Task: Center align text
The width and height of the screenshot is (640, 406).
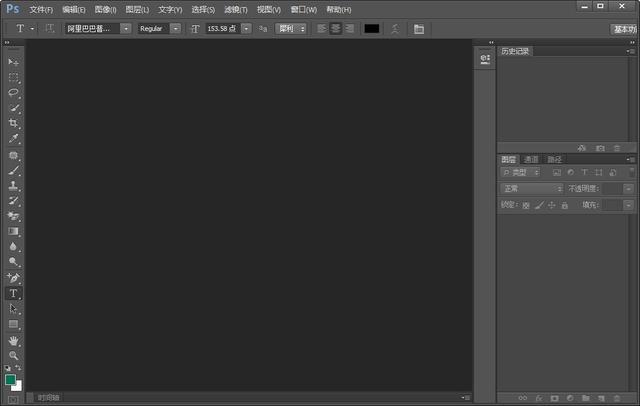Action: coord(336,29)
